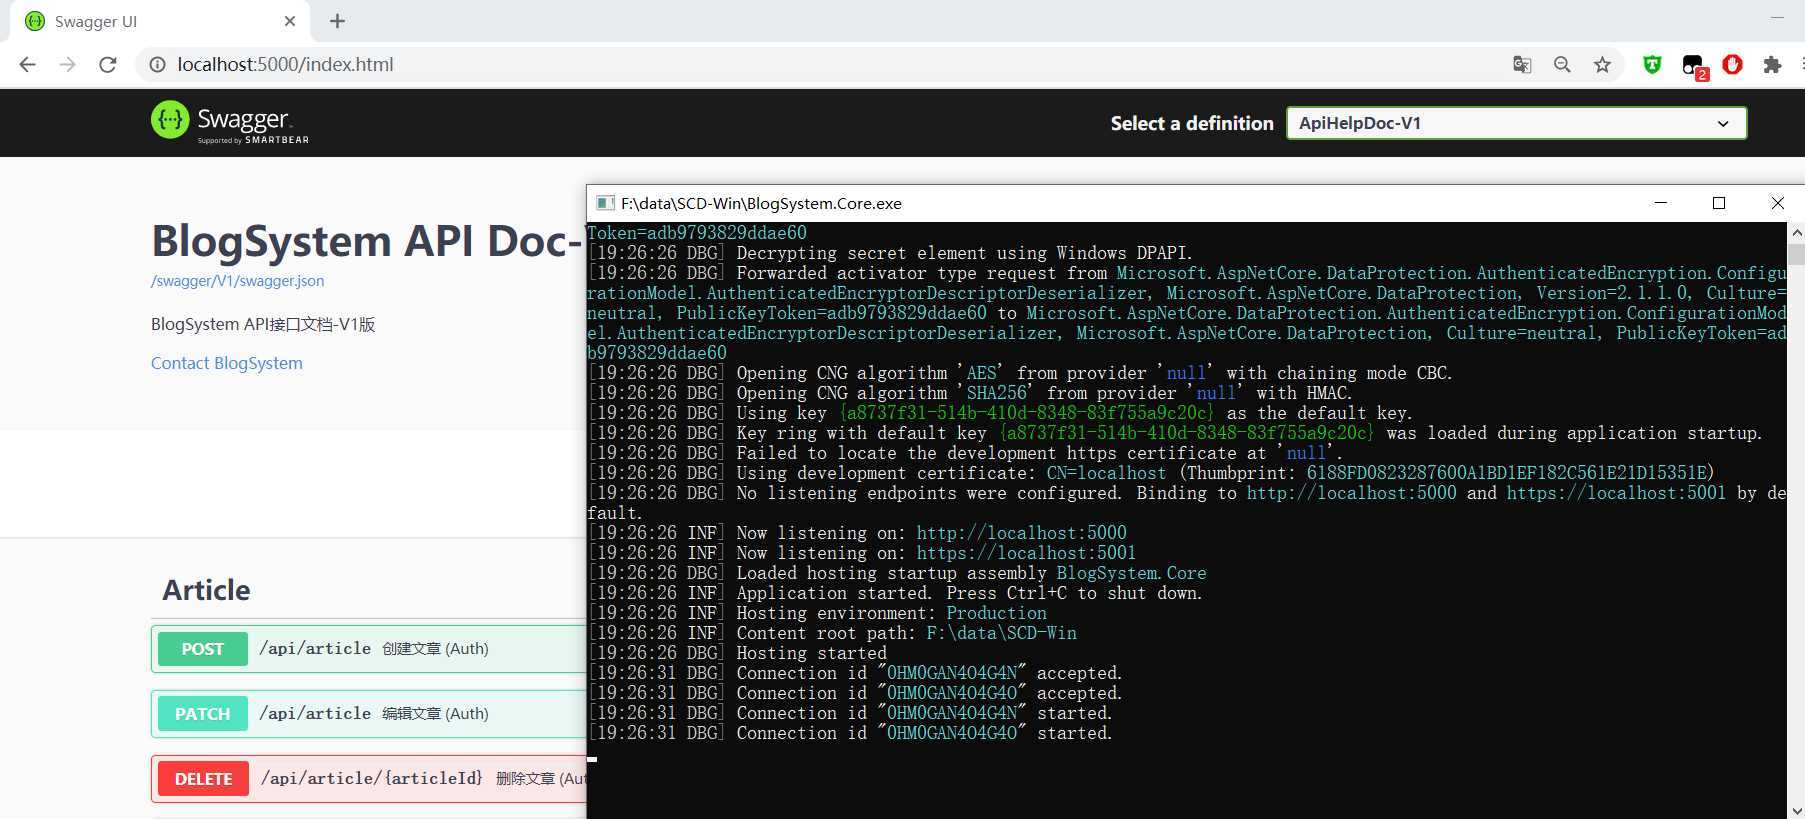Maximize the BlogSystem.Core.exe console window
Image resolution: width=1805 pixels, height=819 pixels.
coord(1719,203)
